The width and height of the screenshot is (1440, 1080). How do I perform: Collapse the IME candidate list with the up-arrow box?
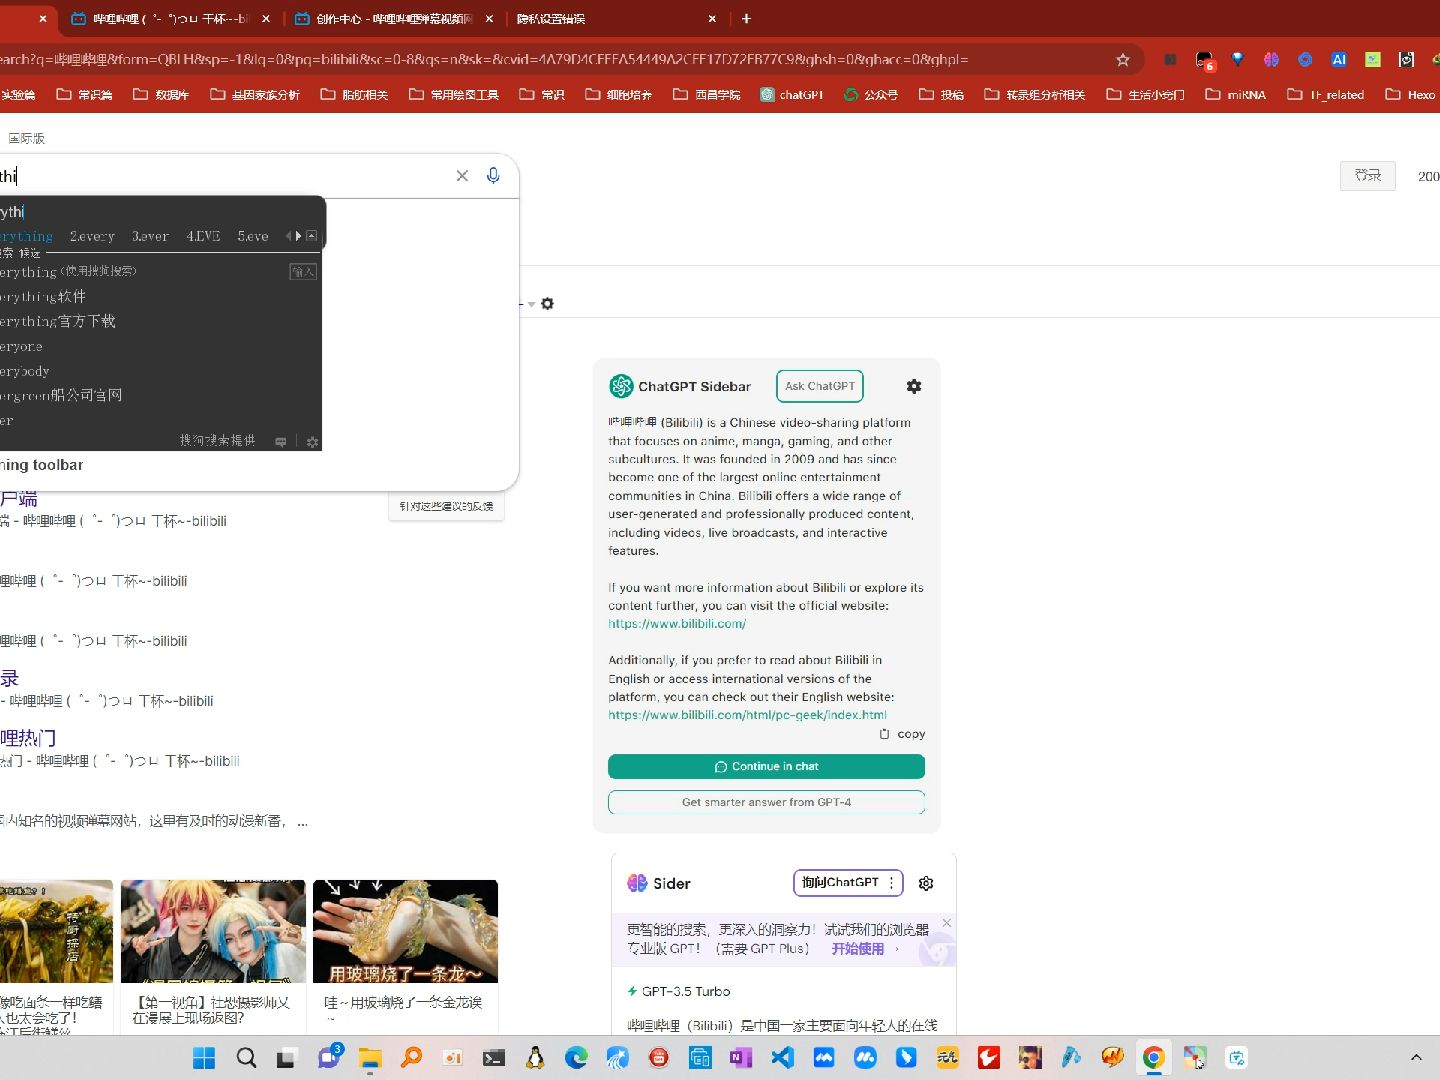(312, 236)
